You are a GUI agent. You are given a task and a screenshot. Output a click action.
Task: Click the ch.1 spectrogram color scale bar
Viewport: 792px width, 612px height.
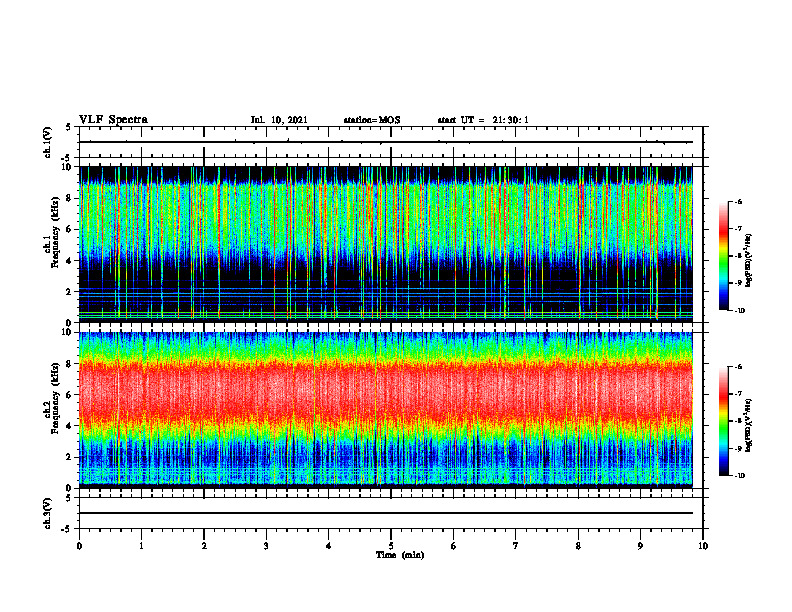point(724,256)
